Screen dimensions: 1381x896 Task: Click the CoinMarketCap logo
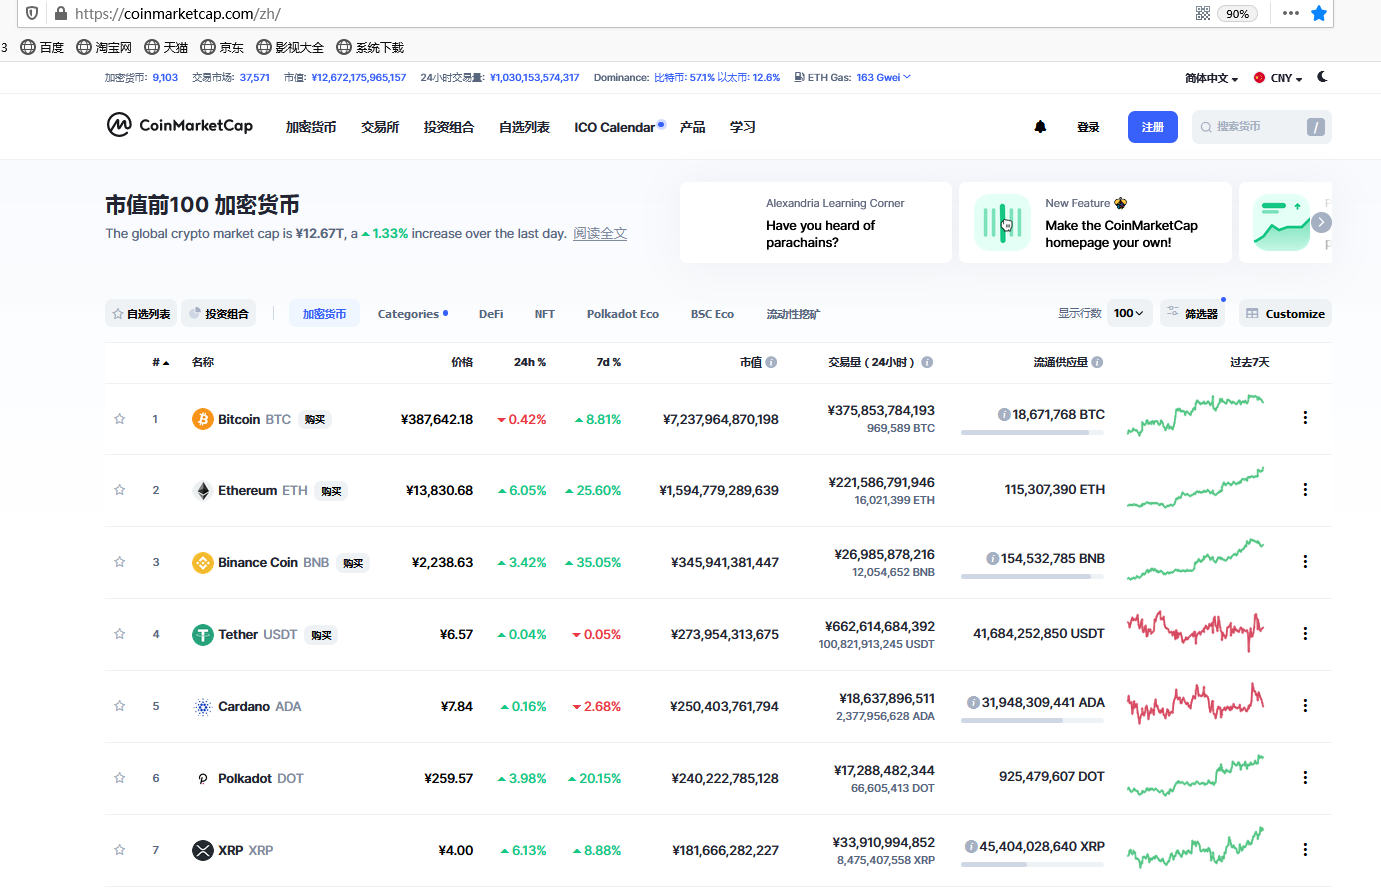pyautogui.click(x=180, y=125)
